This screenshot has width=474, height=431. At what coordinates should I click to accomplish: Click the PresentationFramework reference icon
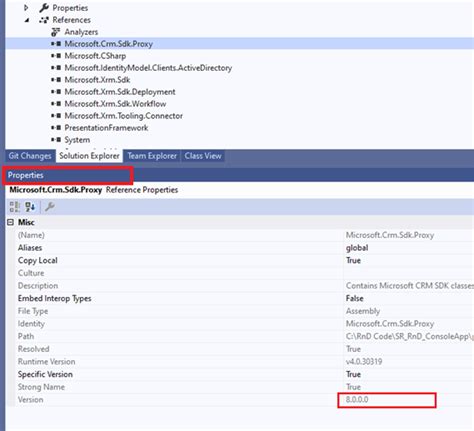click(56, 128)
